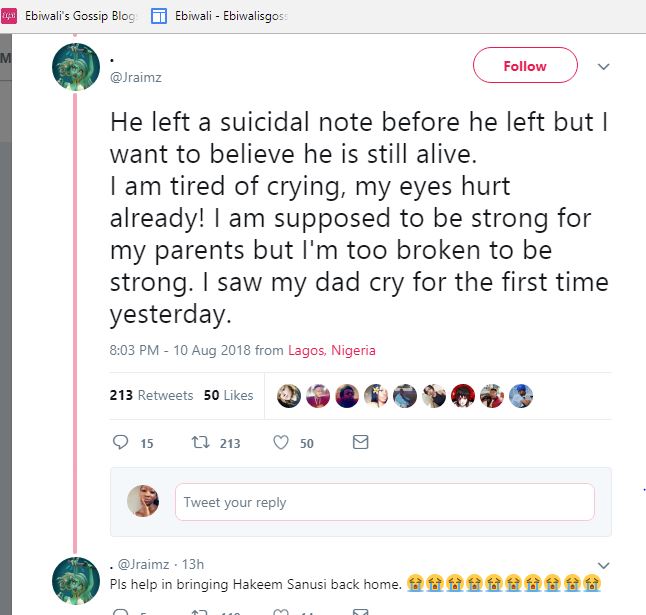Click the reply speech bubble icon
The height and width of the screenshot is (615, 646).
tap(121, 442)
